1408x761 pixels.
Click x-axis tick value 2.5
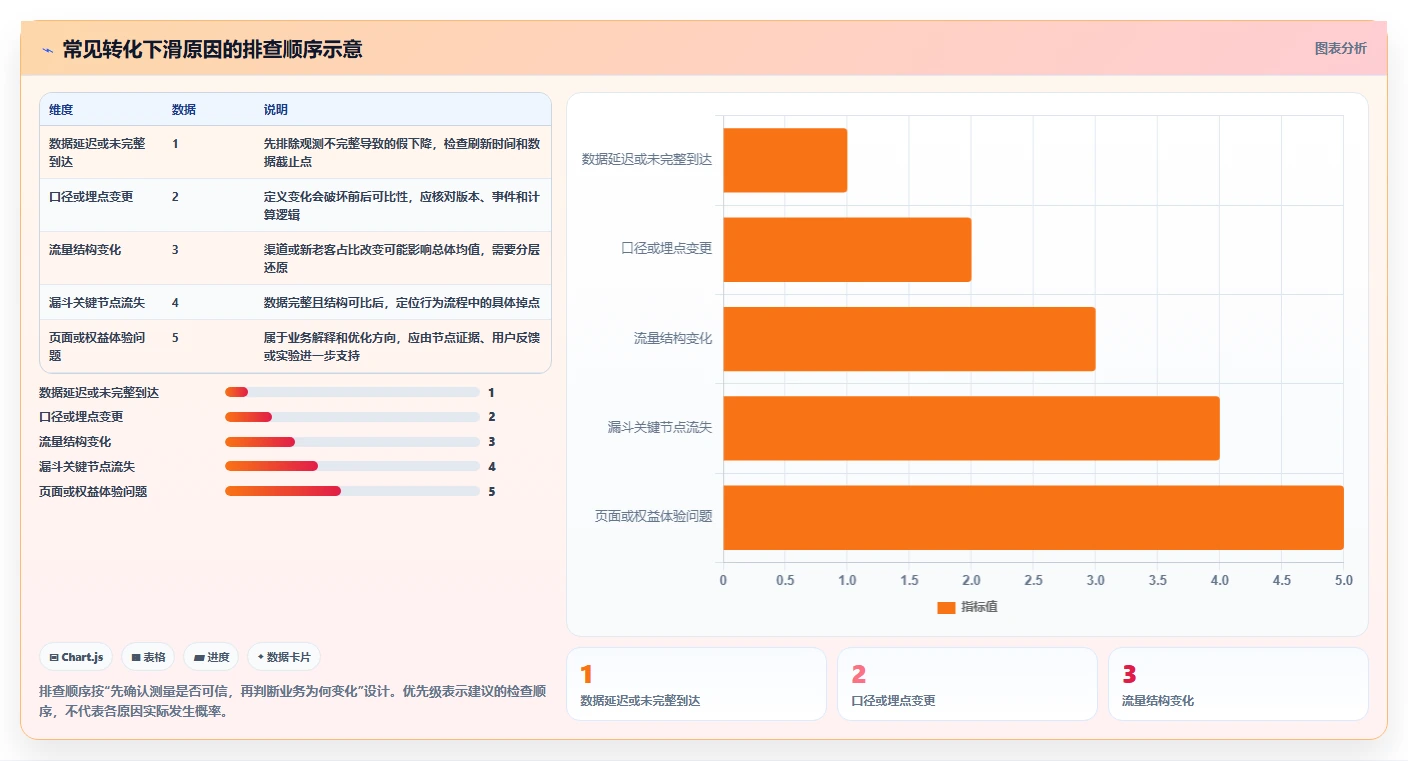(1033, 580)
